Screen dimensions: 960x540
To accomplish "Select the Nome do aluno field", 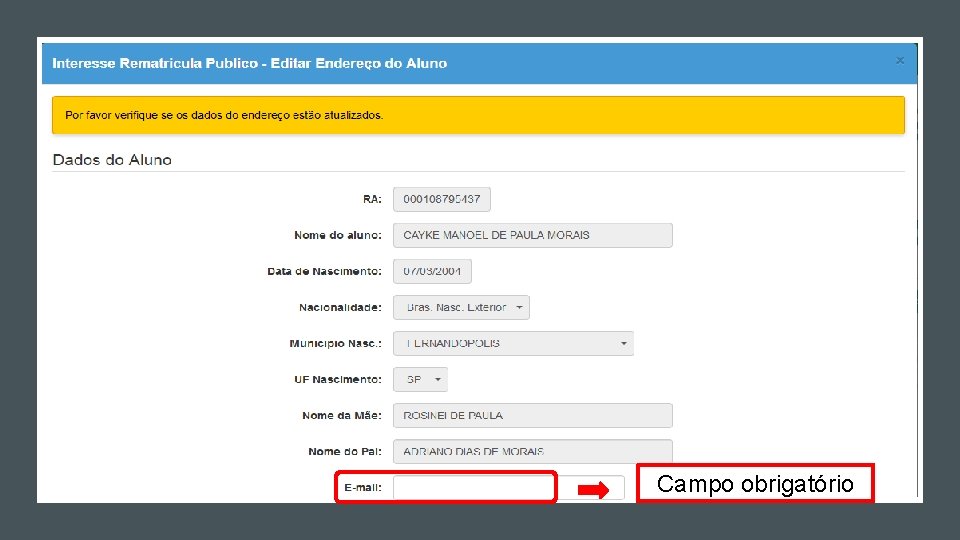I will [x=533, y=235].
